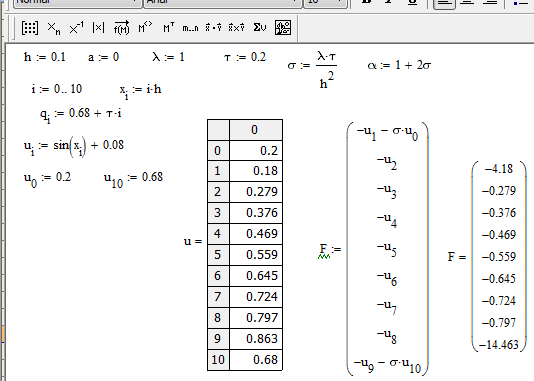The height and width of the screenshot is (381, 534).
Task: Add a subscript with Xn button
Action: [53, 28]
